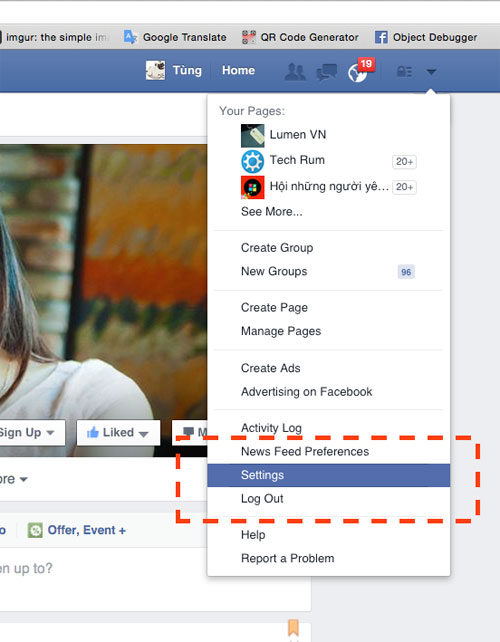Open the Object Debugger bookmark
Viewport: 500px width, 642px height.
pyautogui.click(x=426, y=37)
